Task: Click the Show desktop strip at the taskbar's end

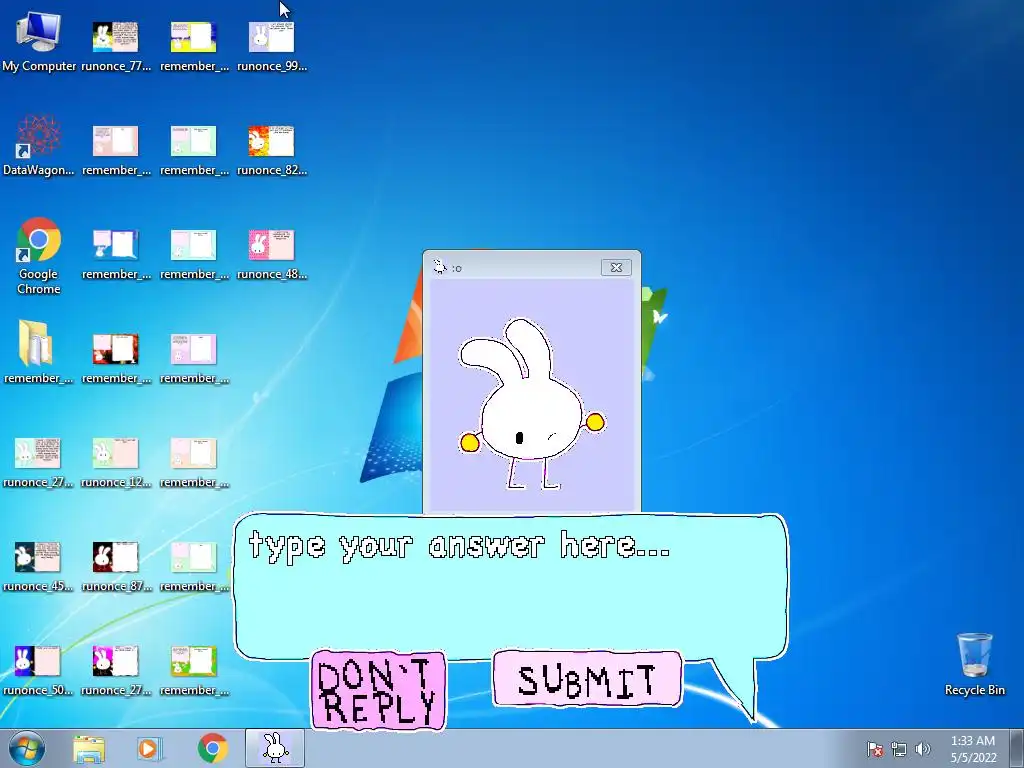Action: pos(1017,748)
